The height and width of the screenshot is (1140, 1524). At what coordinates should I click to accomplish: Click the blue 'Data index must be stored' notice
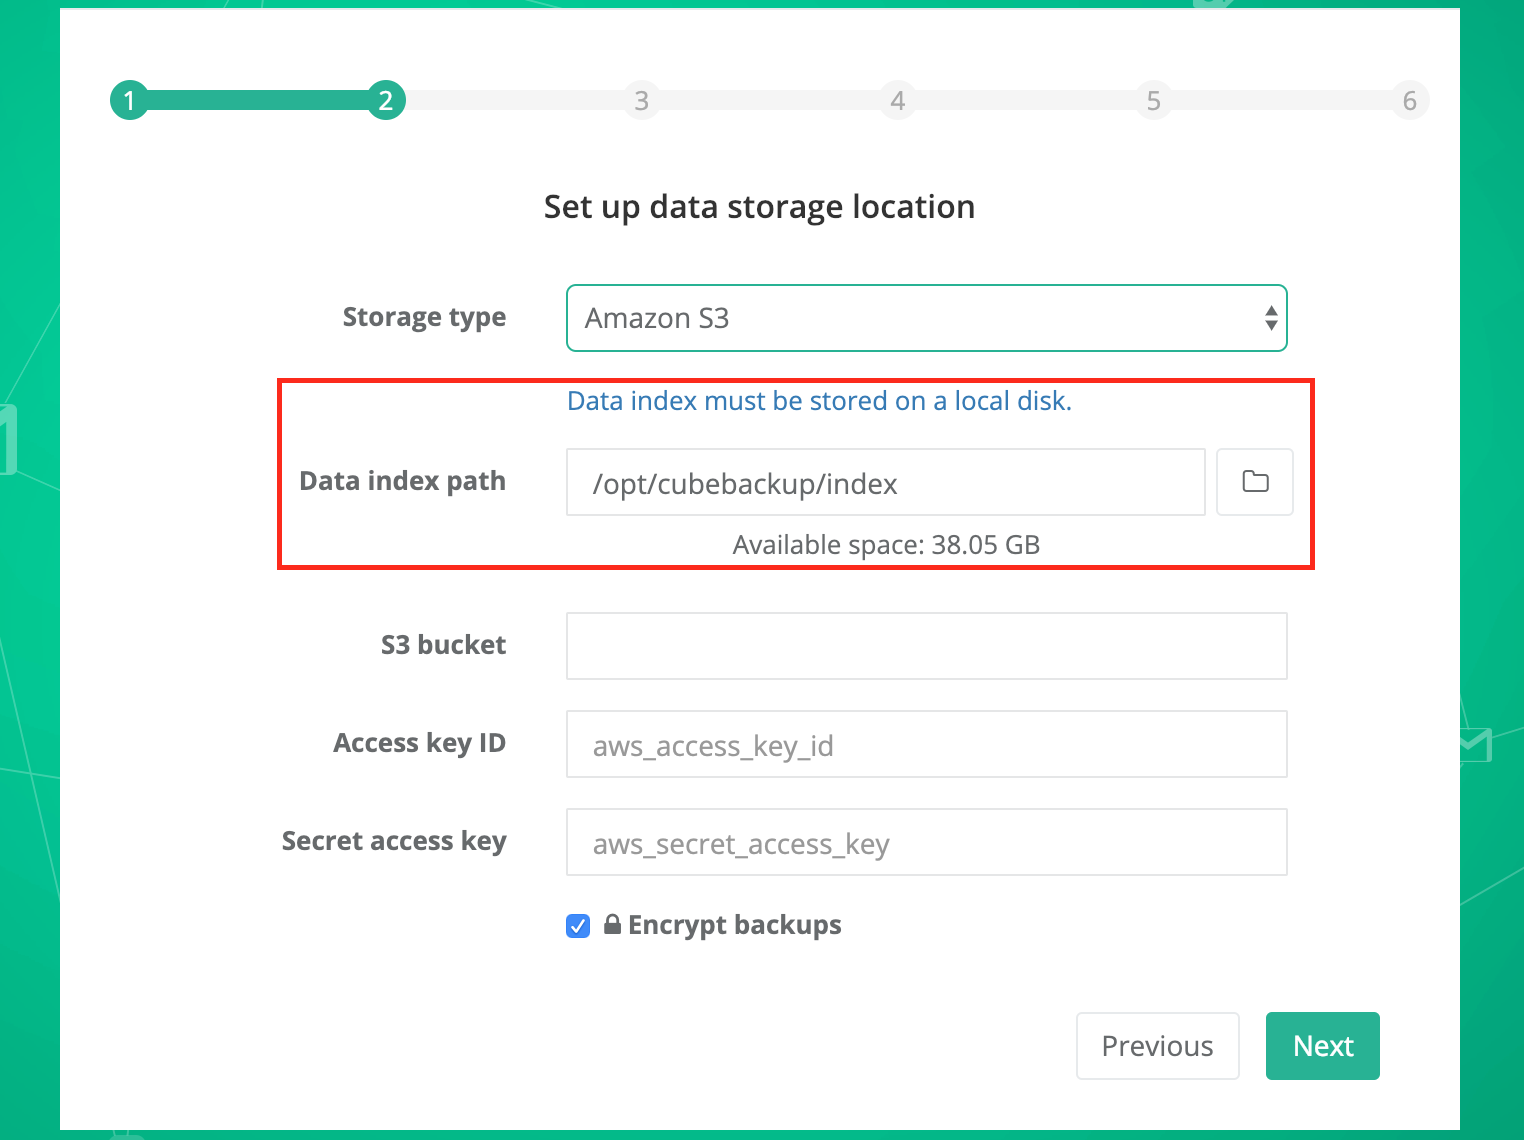point(819,401)
